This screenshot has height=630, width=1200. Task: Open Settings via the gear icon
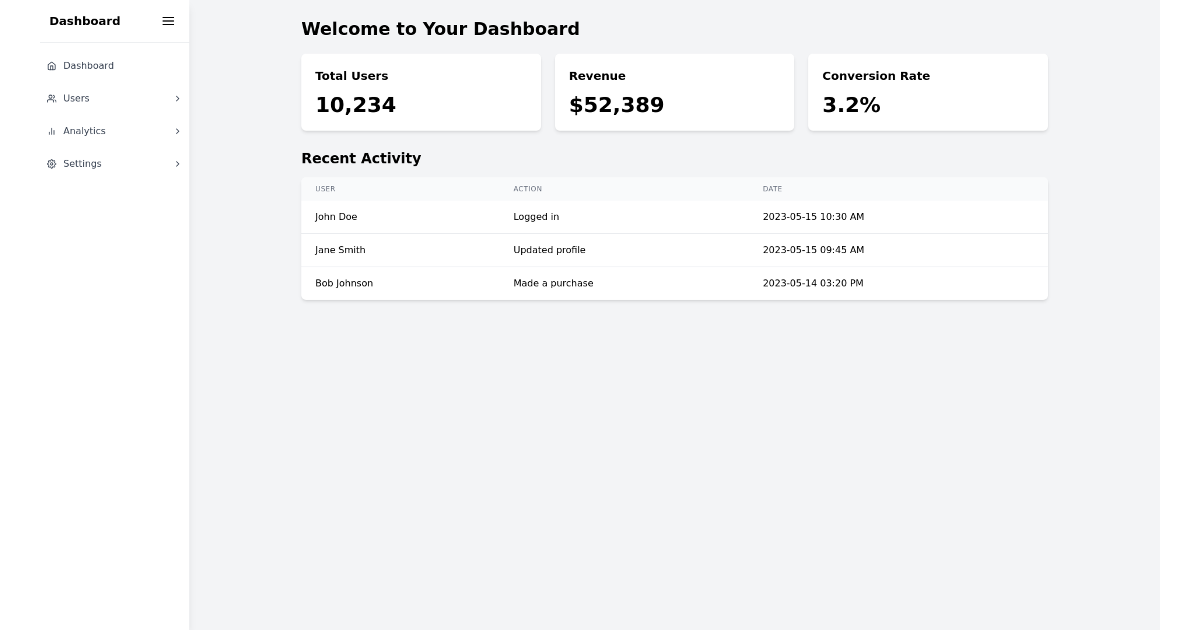(x=51, y=163)
